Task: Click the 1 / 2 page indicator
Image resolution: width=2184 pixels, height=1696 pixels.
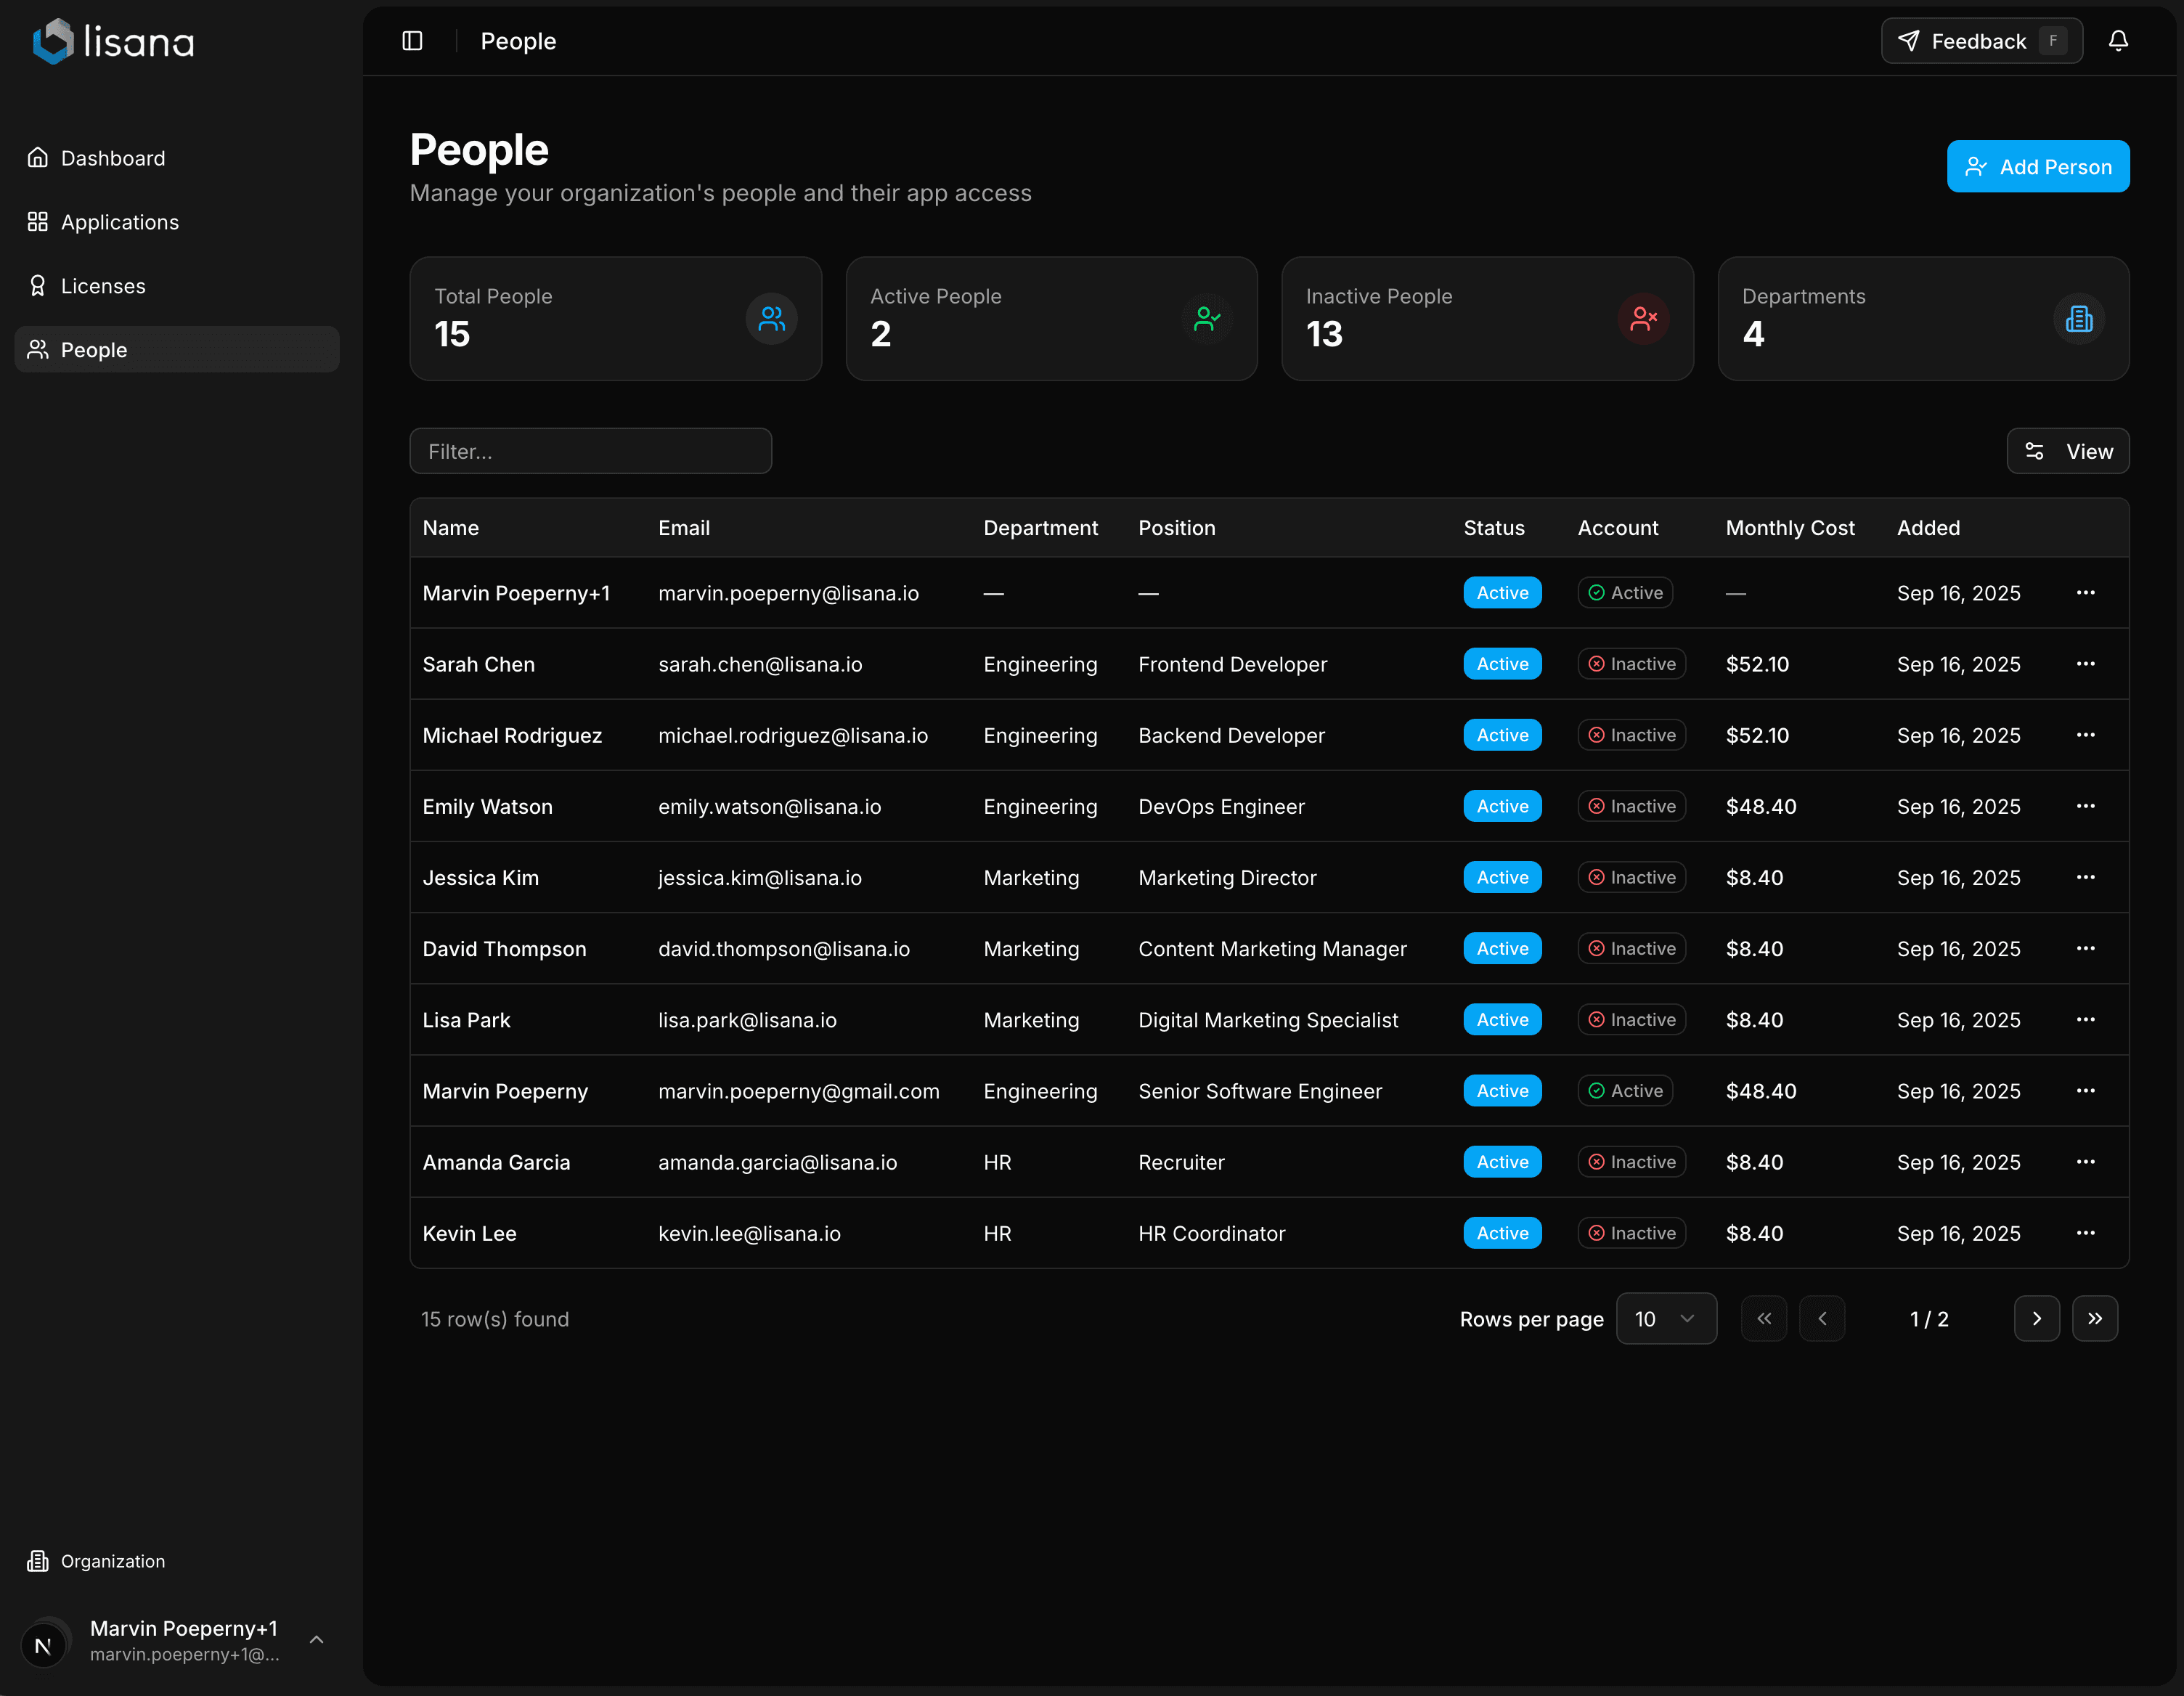Action: (x=1929, y=1319)
